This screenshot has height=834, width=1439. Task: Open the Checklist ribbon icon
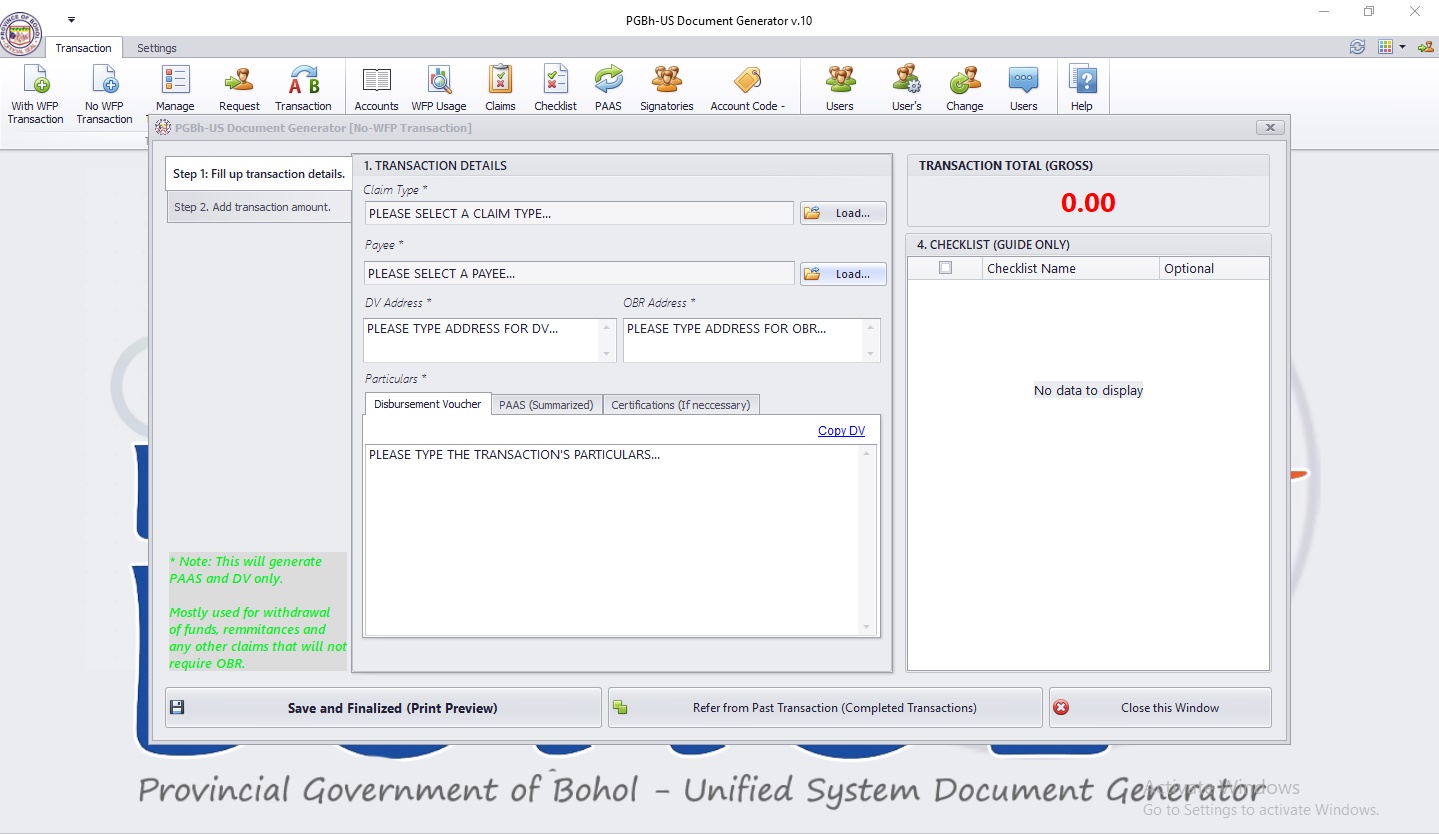click(x=555, y=89)
